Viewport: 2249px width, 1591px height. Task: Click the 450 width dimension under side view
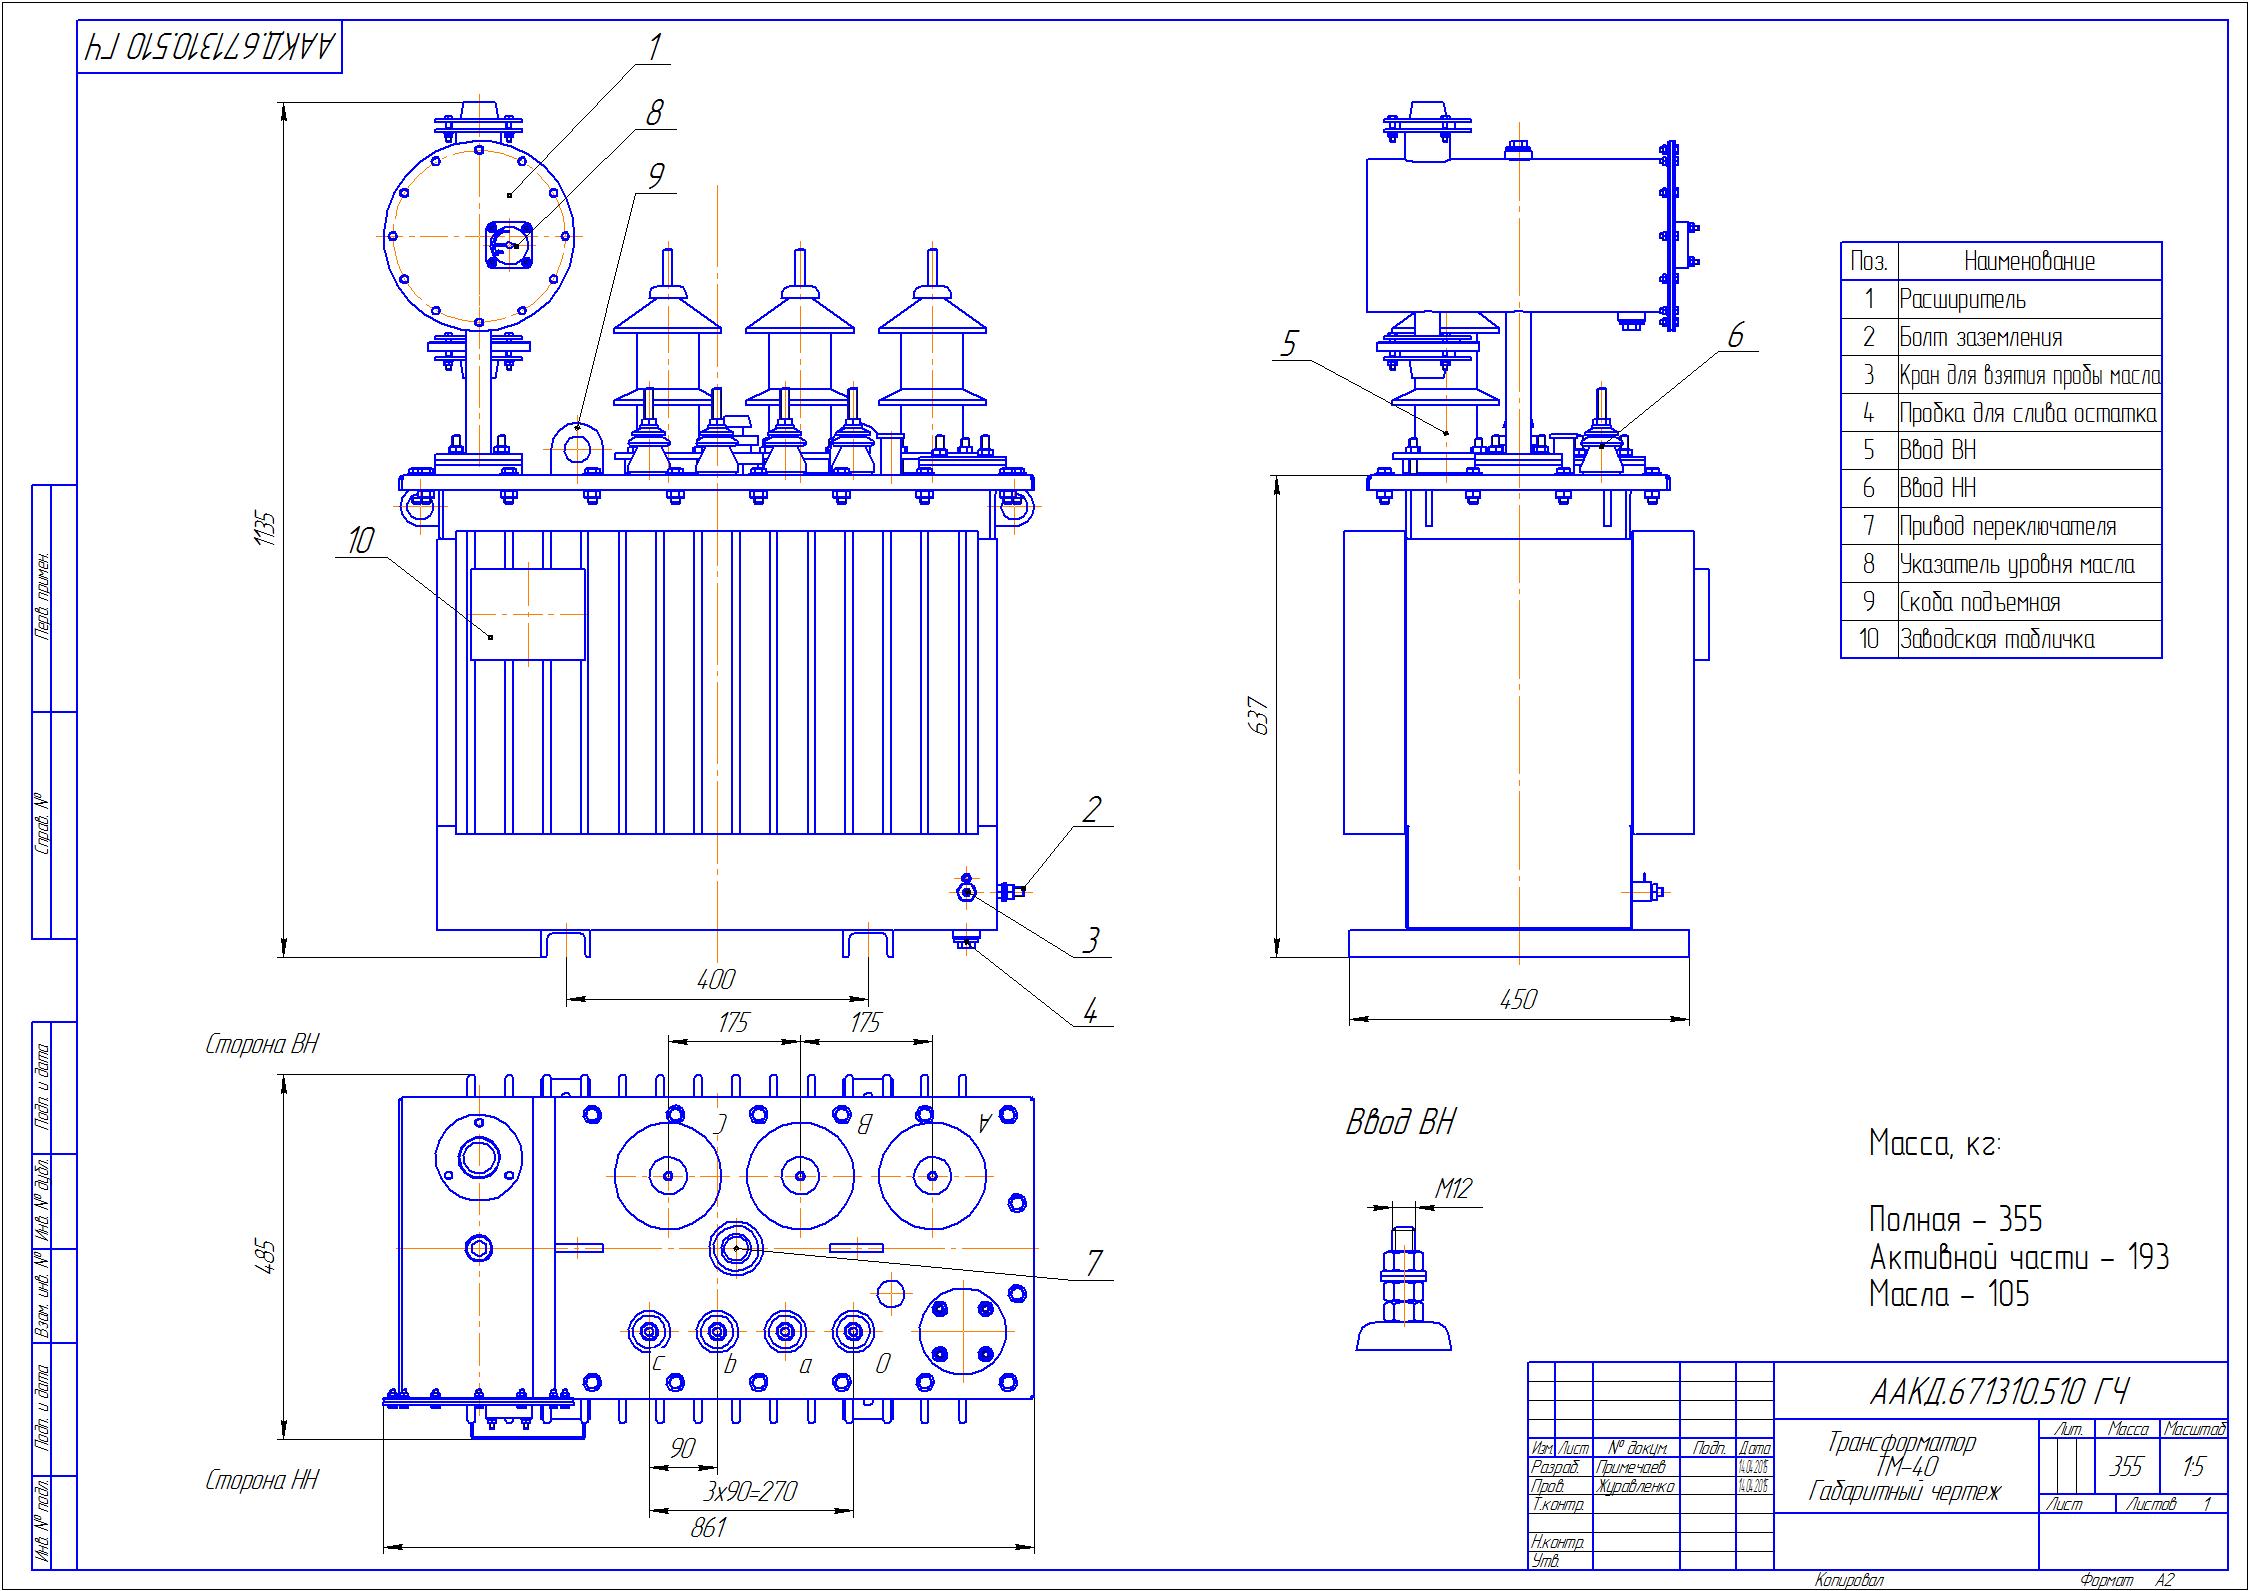pos(1517,999)
